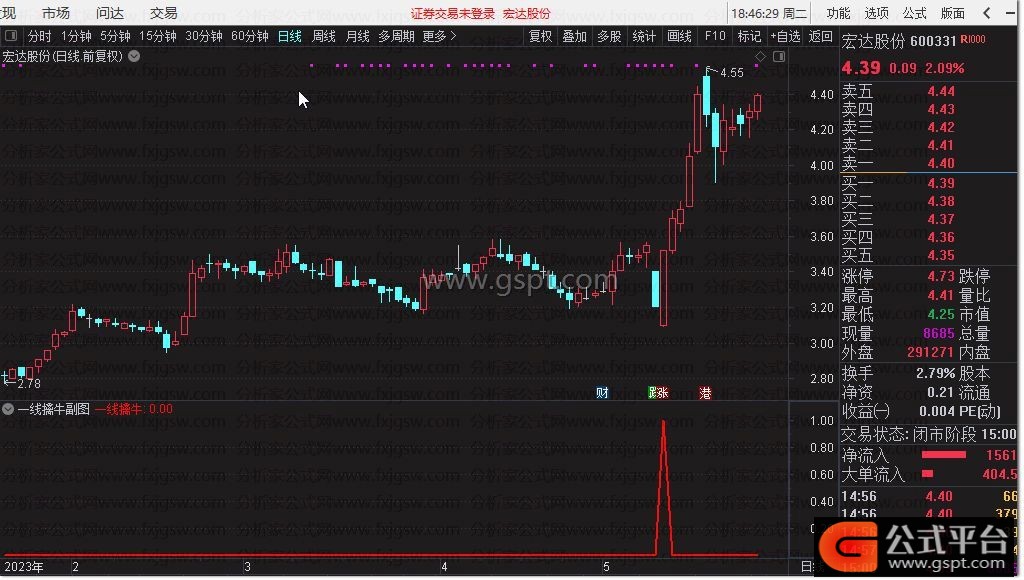Click the layout toggle icon left of 分时

click(x=11, y=36)
